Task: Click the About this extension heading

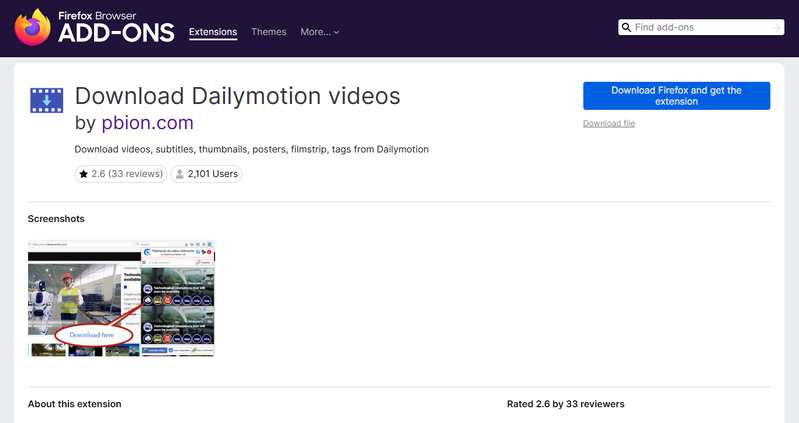Action: [74, 404]
